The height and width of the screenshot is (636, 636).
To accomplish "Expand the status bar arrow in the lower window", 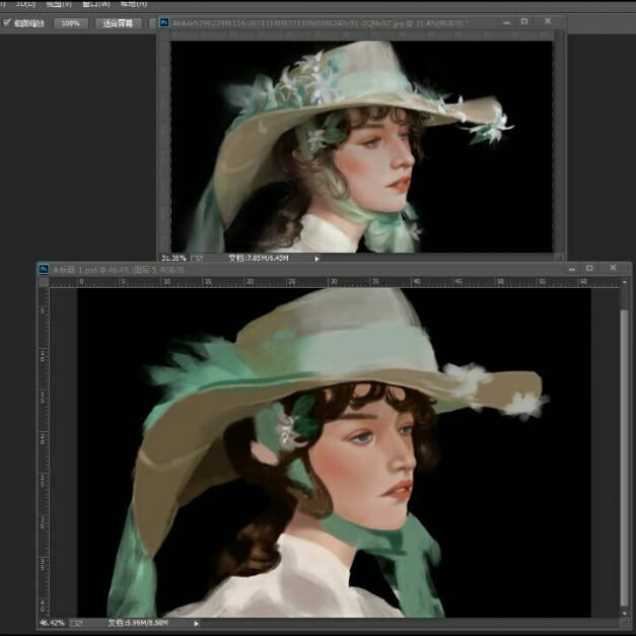I will [196, 623].
